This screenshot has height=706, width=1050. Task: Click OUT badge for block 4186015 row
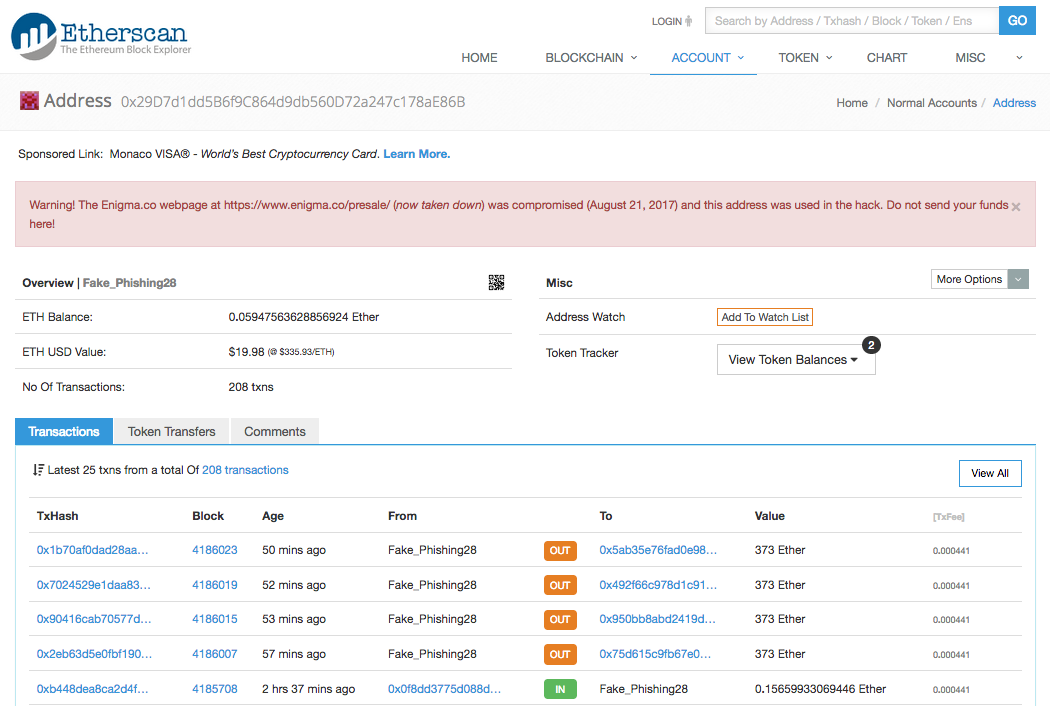click(x=560, y=620)
